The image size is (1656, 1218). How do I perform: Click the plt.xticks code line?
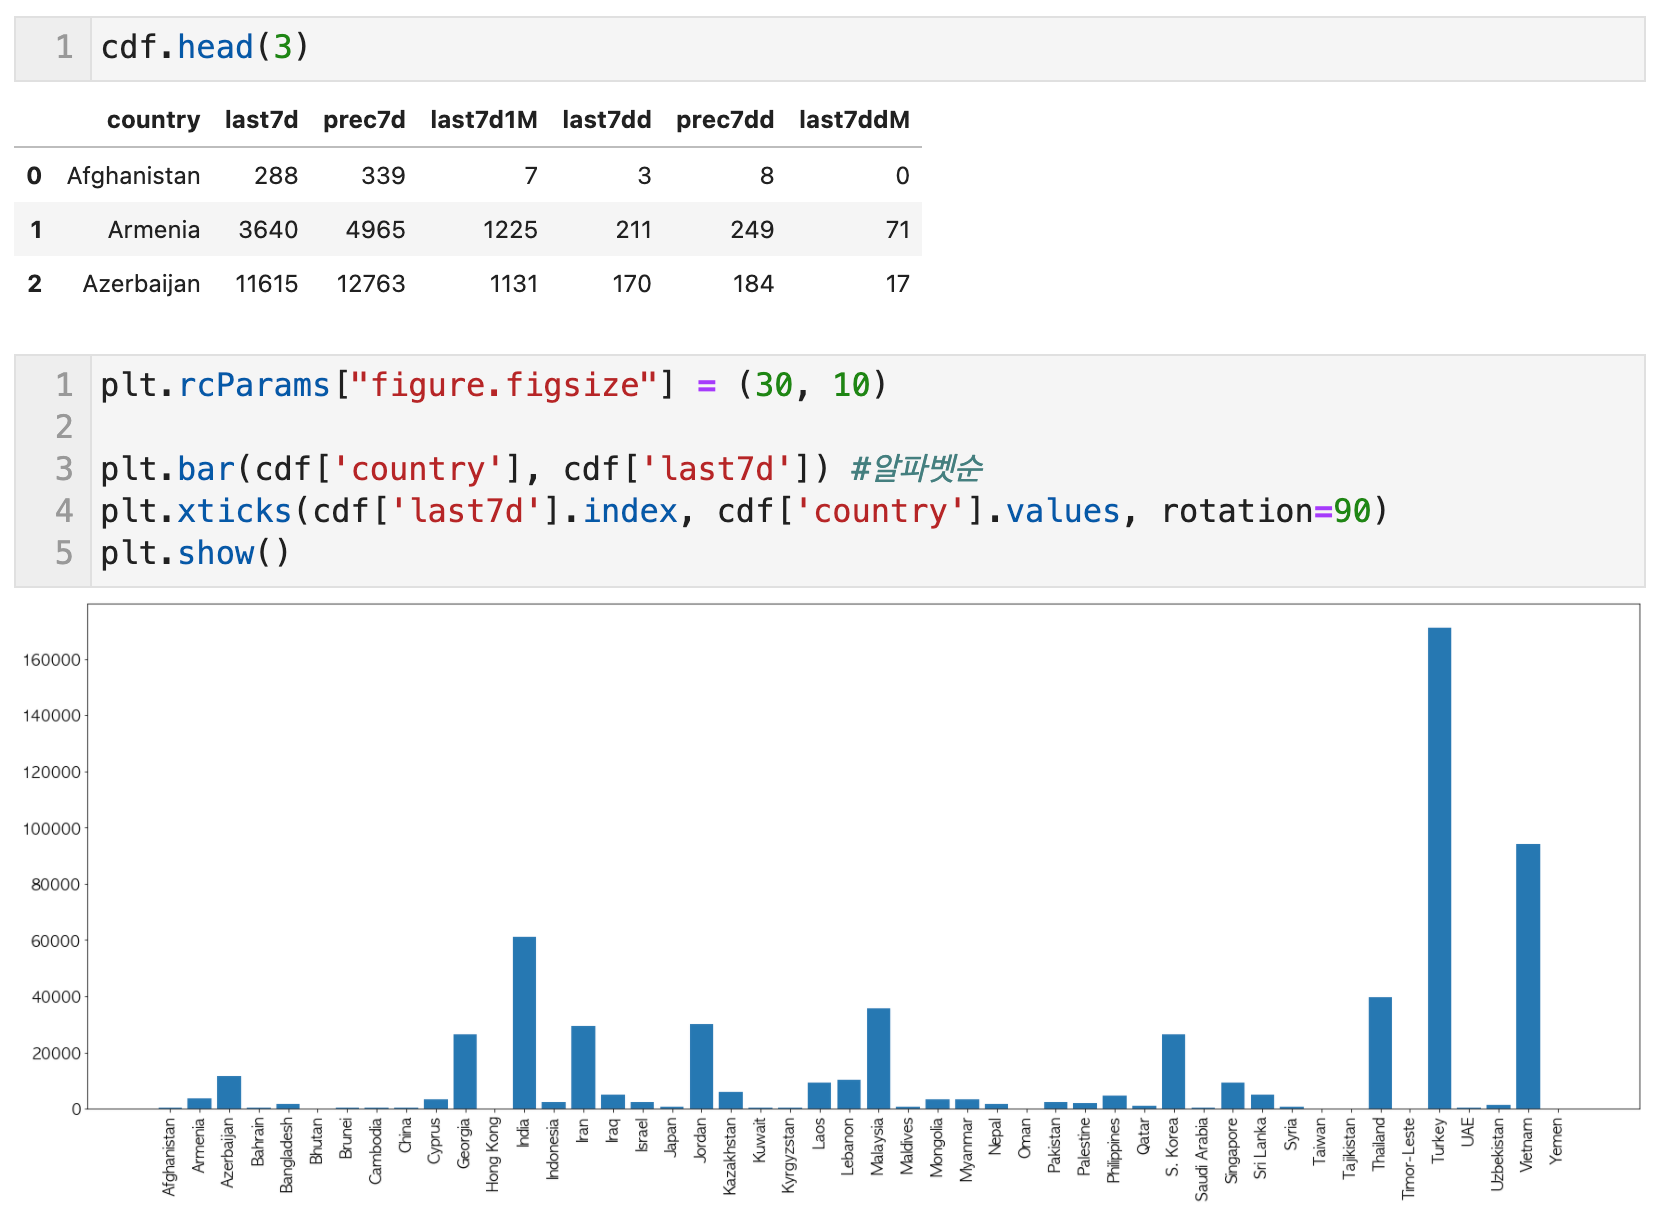click(x=744, y=511)
